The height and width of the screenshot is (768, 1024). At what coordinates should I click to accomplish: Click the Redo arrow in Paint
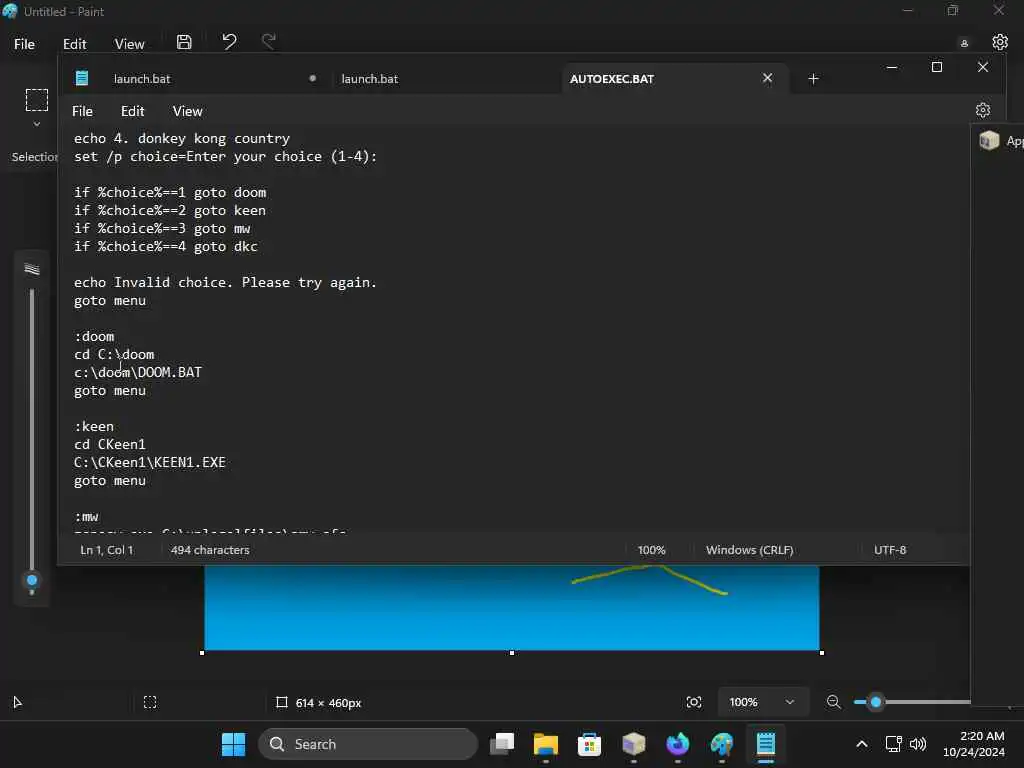tap(268, 42)
